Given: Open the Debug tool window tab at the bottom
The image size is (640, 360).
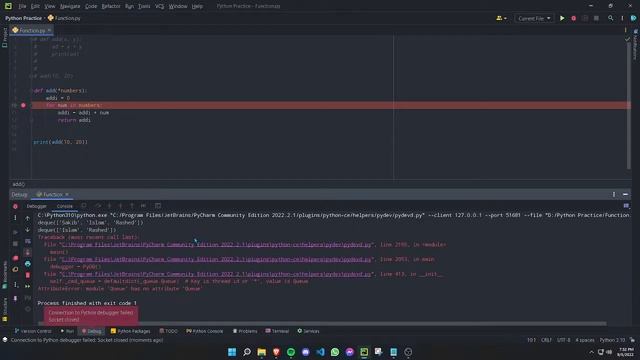Looking at the screenshot, I should [91, 331].
